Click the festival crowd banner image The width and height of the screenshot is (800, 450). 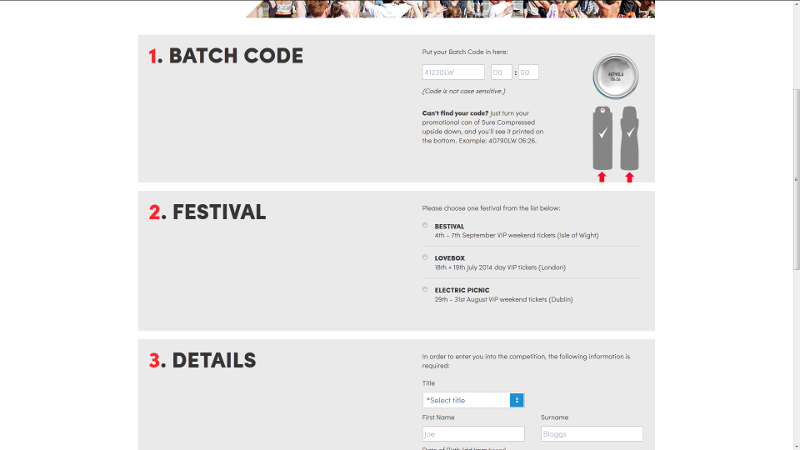coord(450,9)
